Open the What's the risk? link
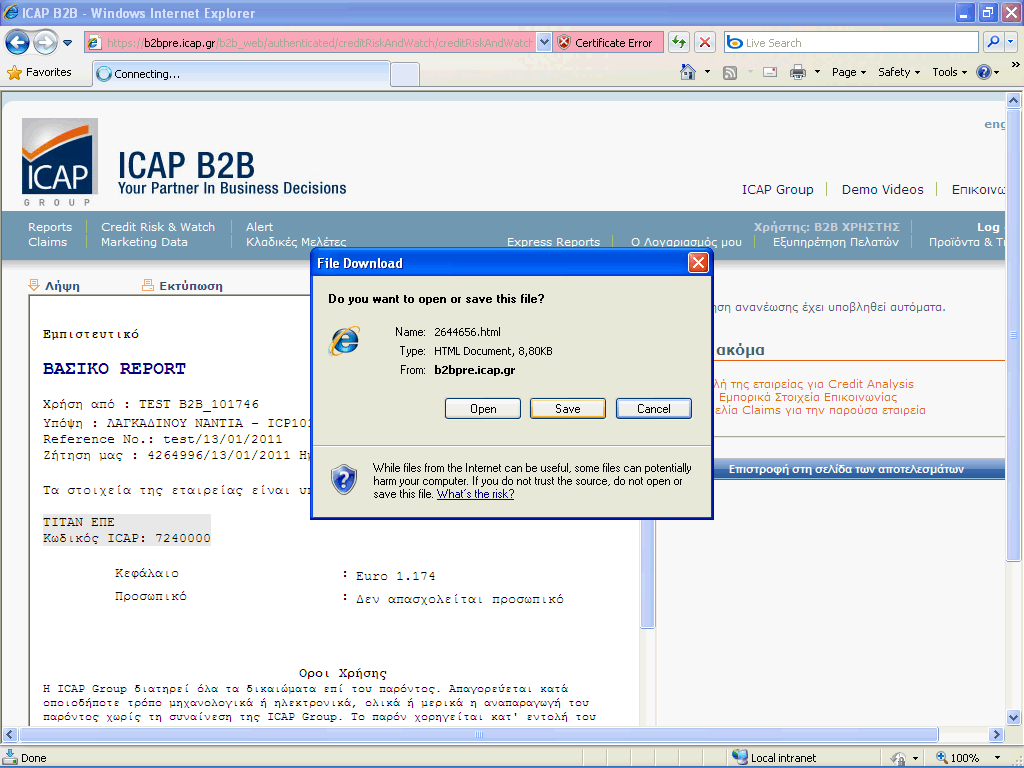This screenshot has width=1024, height=768. click(475, 494)
